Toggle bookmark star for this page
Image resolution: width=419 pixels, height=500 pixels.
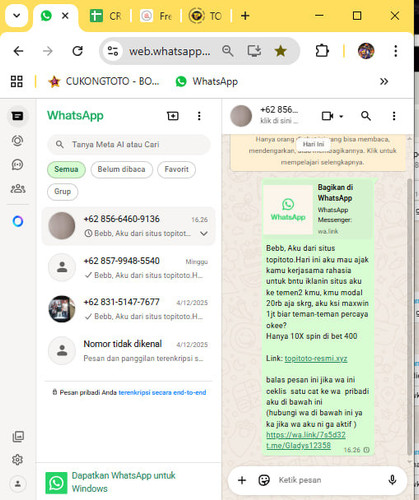click(x=280, y=51)
